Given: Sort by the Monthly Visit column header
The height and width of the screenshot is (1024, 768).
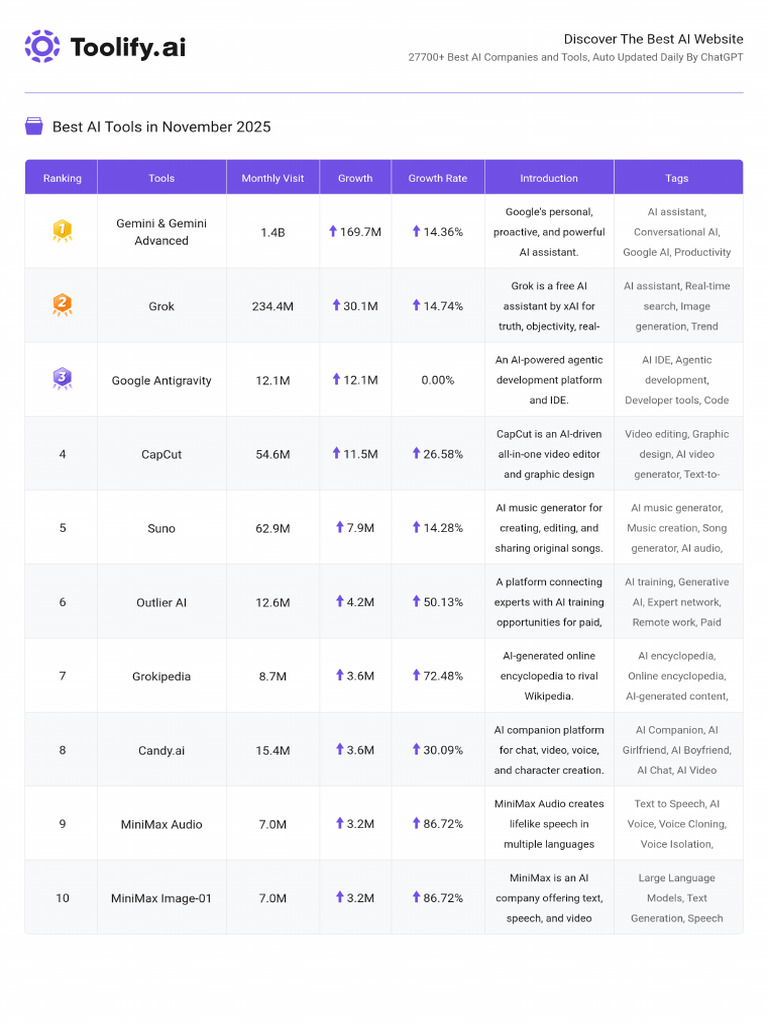Looking at the screenshot, I should click(272, 178).
